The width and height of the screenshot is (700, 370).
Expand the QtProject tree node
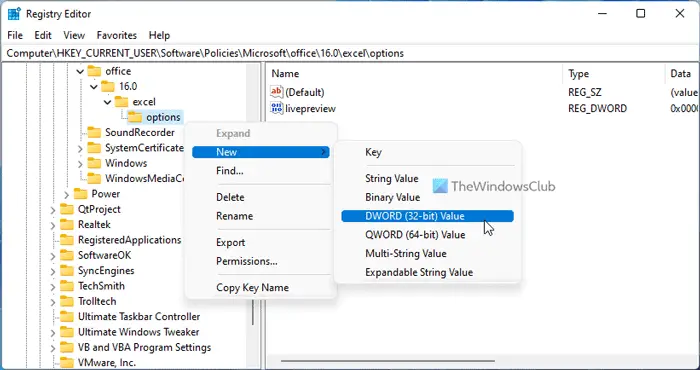pyautogui.click(x=53, y=210)
